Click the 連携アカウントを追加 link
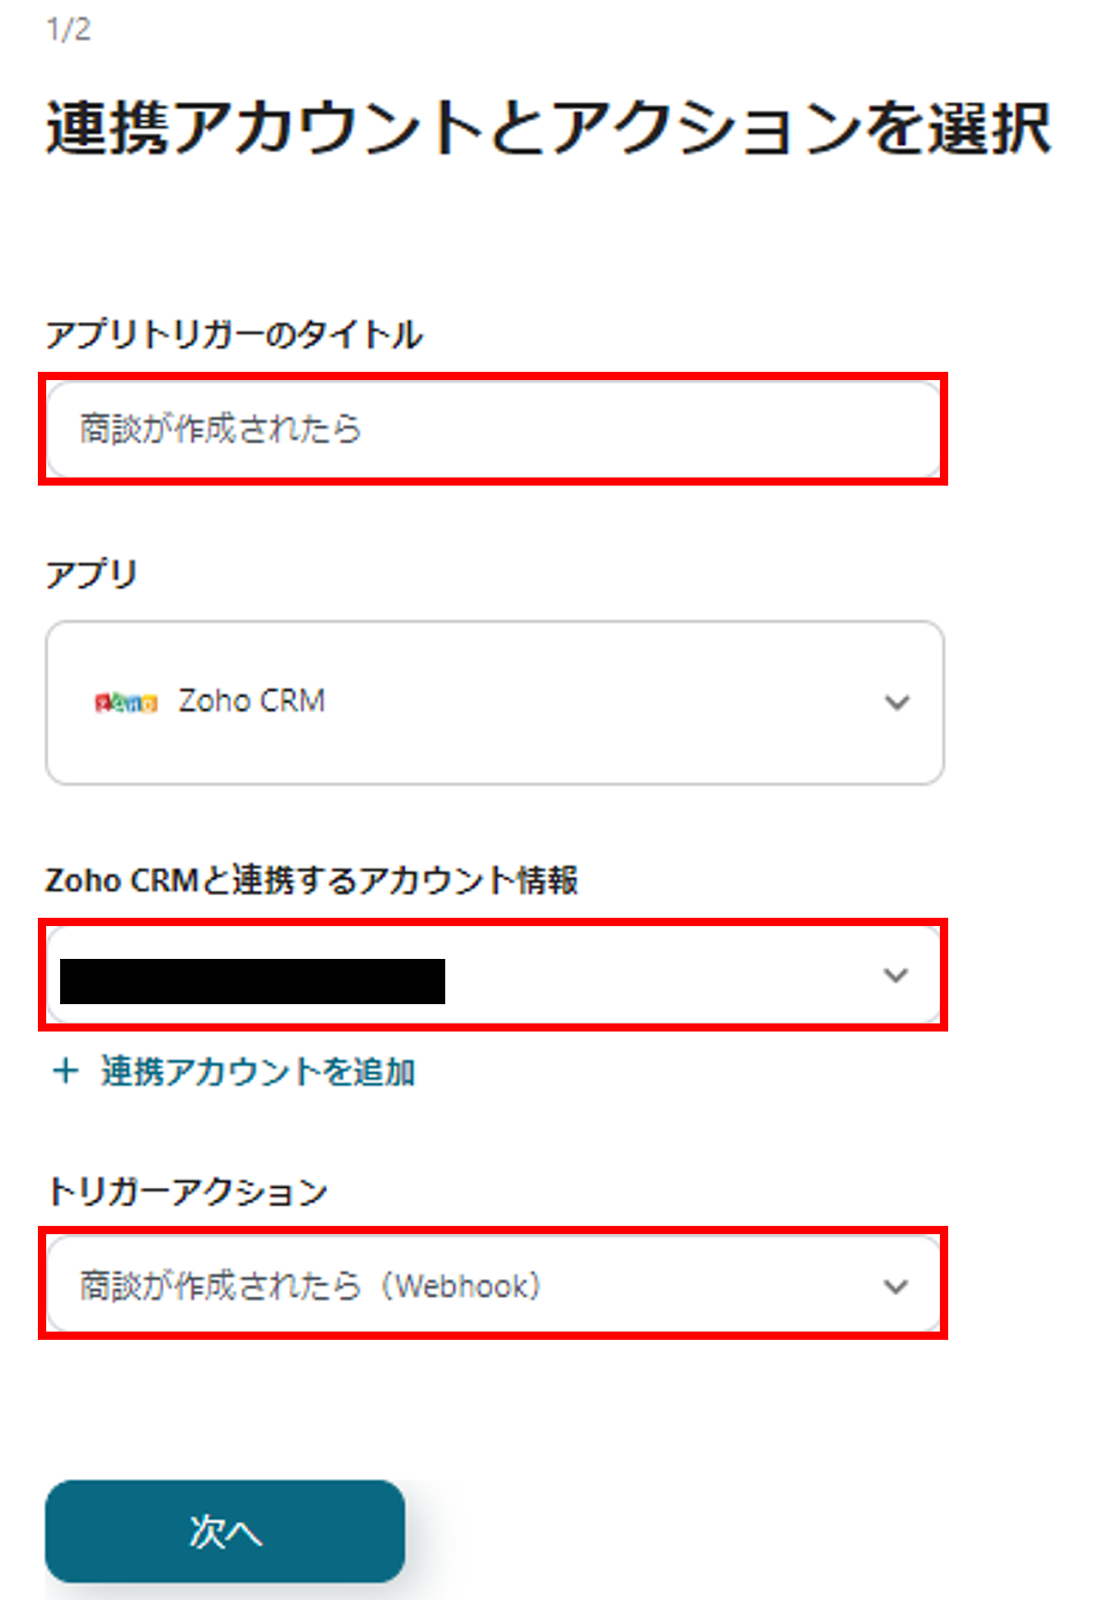 tap(257, 1071)
